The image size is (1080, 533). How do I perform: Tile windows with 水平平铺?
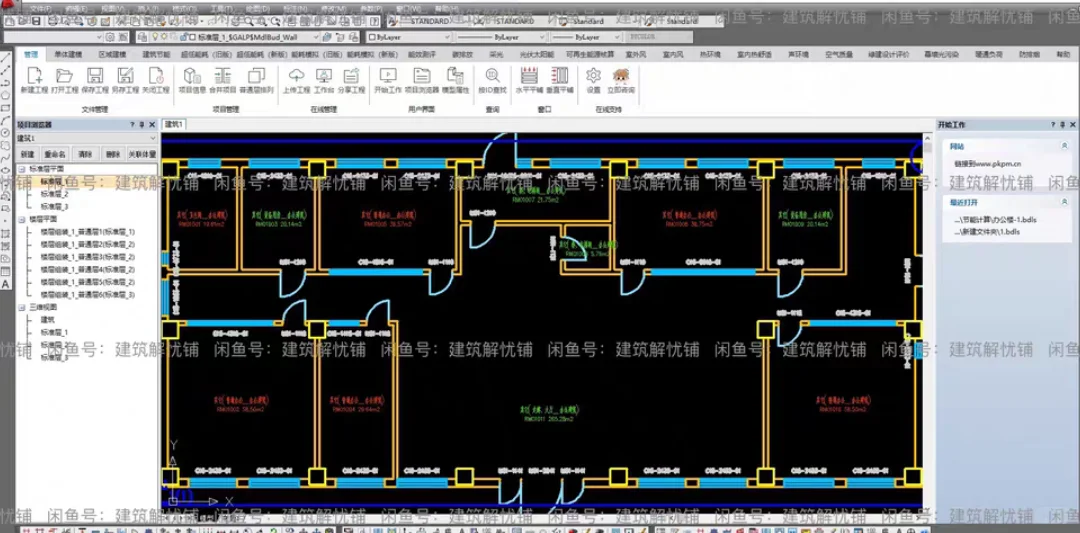click(x=529, y=80)
